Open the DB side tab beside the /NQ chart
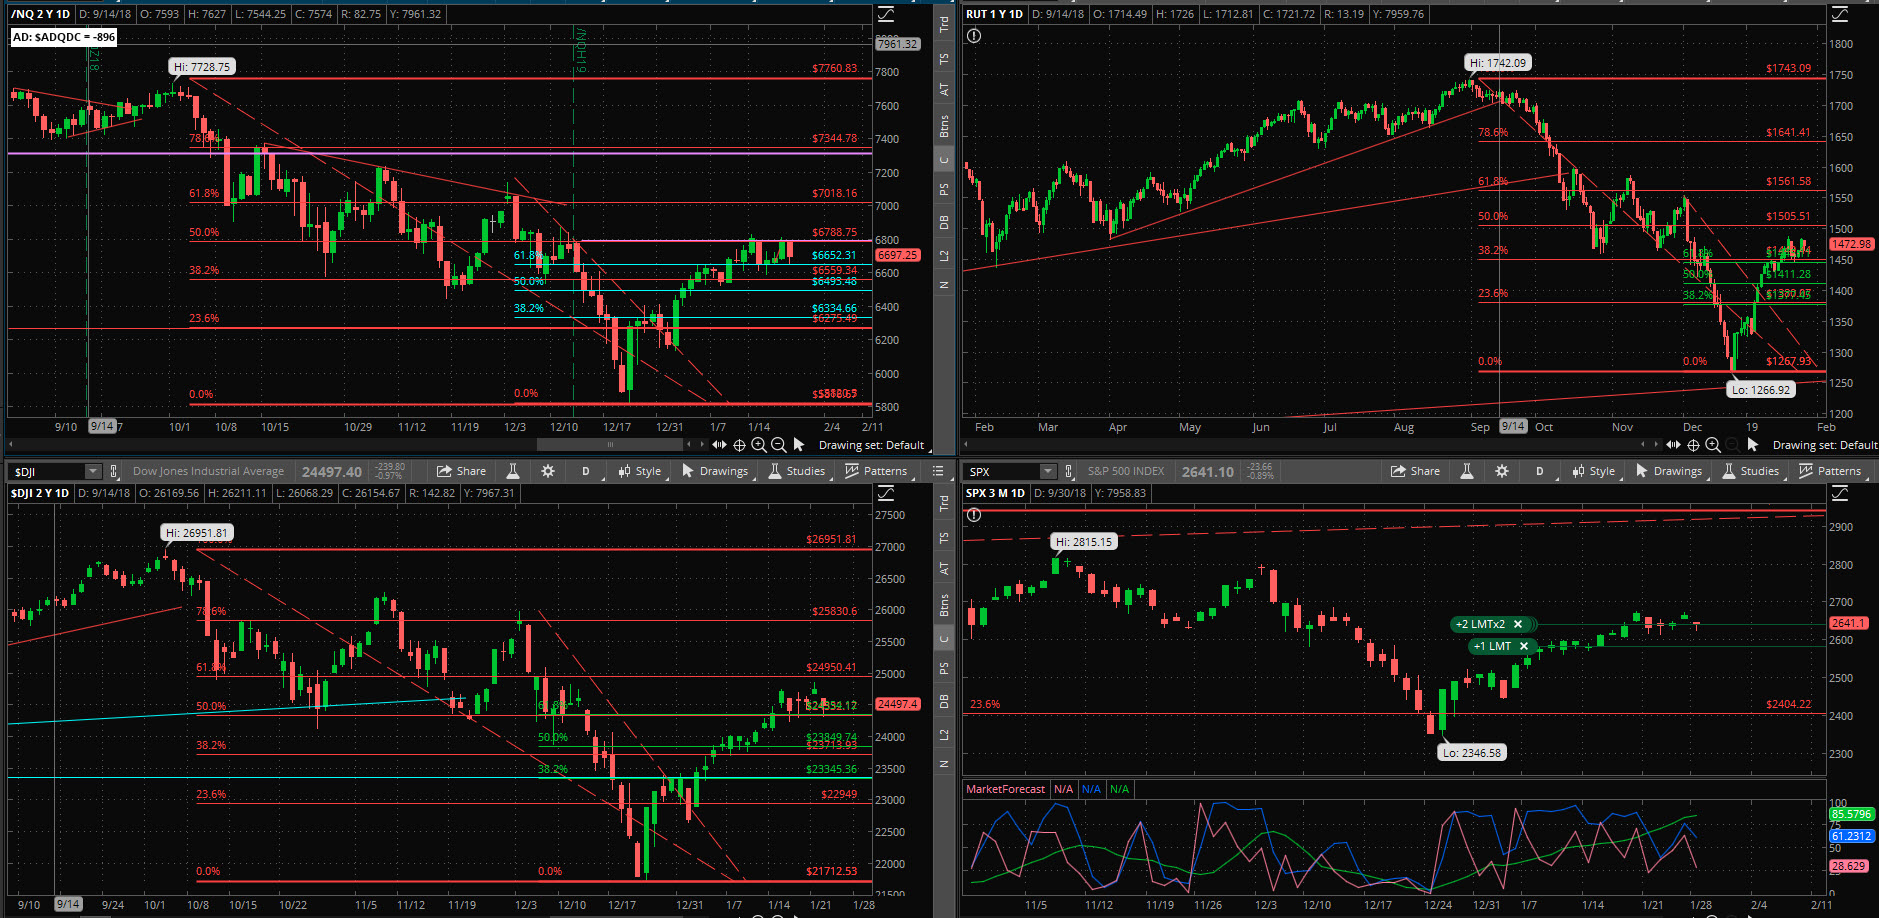This screenshot has height=918, width=1879. tap(944, 222)
